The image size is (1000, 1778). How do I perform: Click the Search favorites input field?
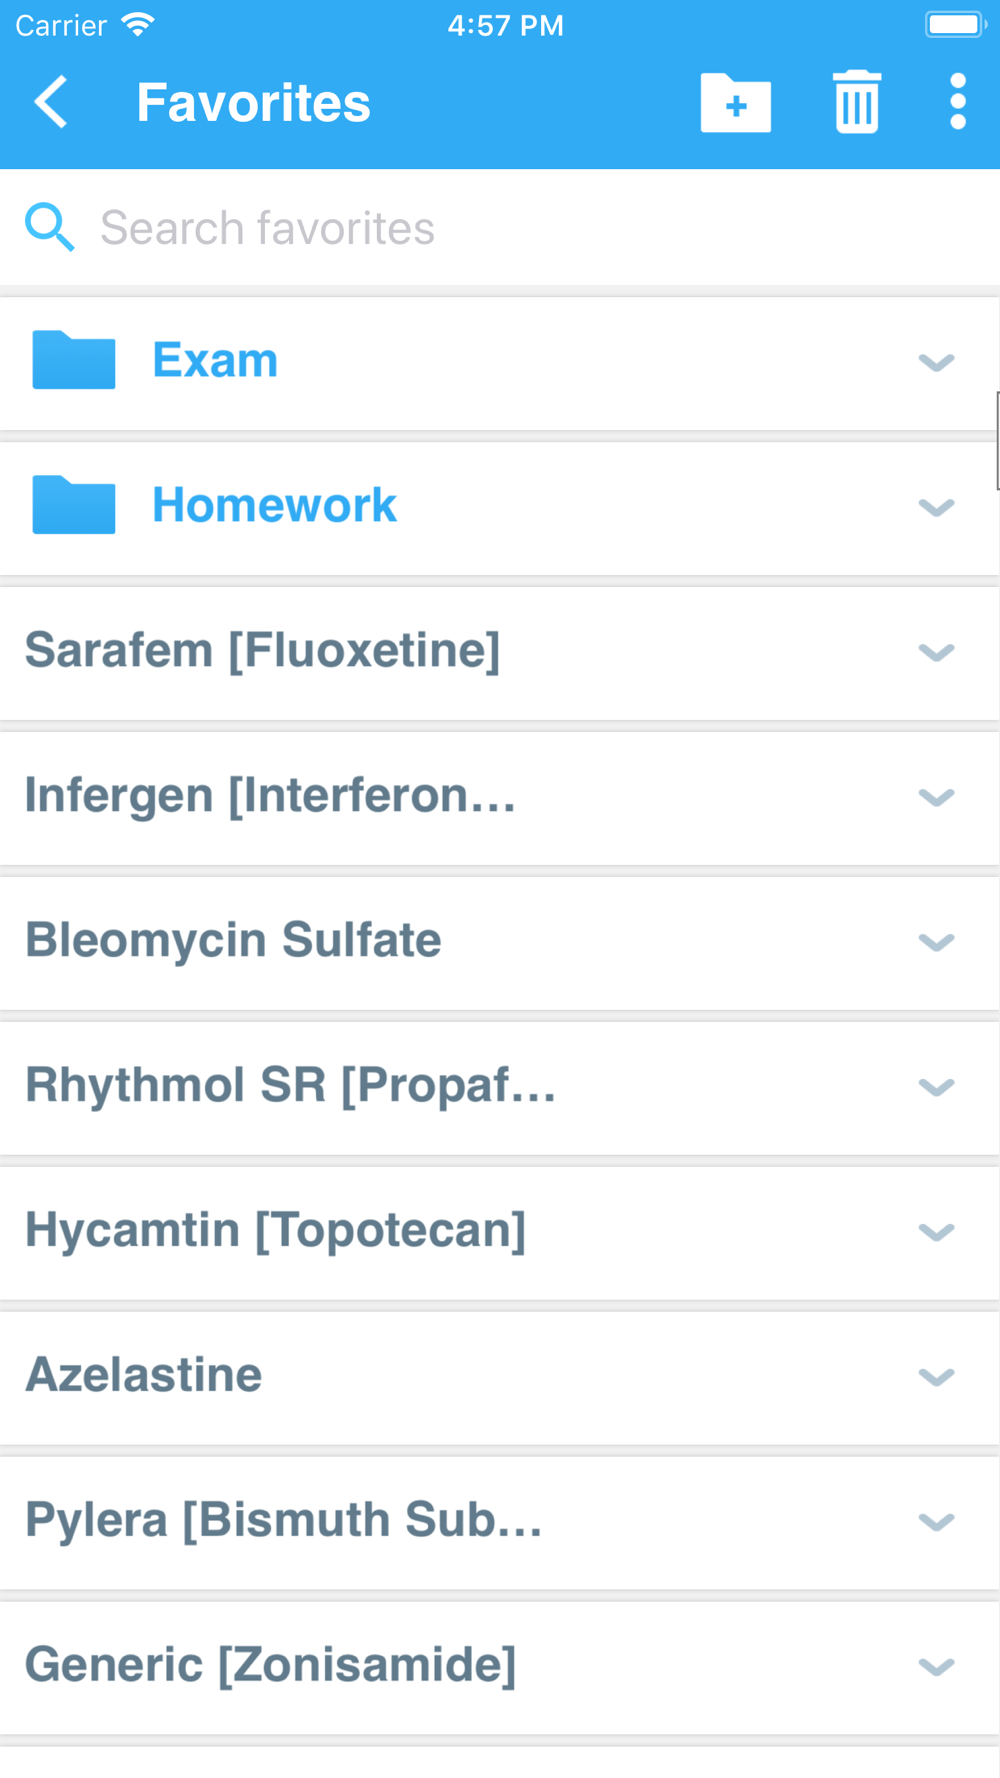tap(500, 228)
